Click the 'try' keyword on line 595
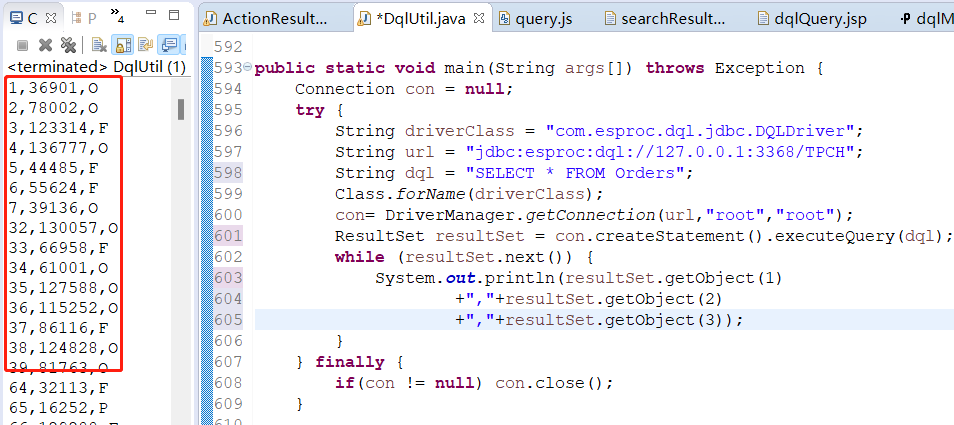This screenshot has width=954, height=425. 310,110
